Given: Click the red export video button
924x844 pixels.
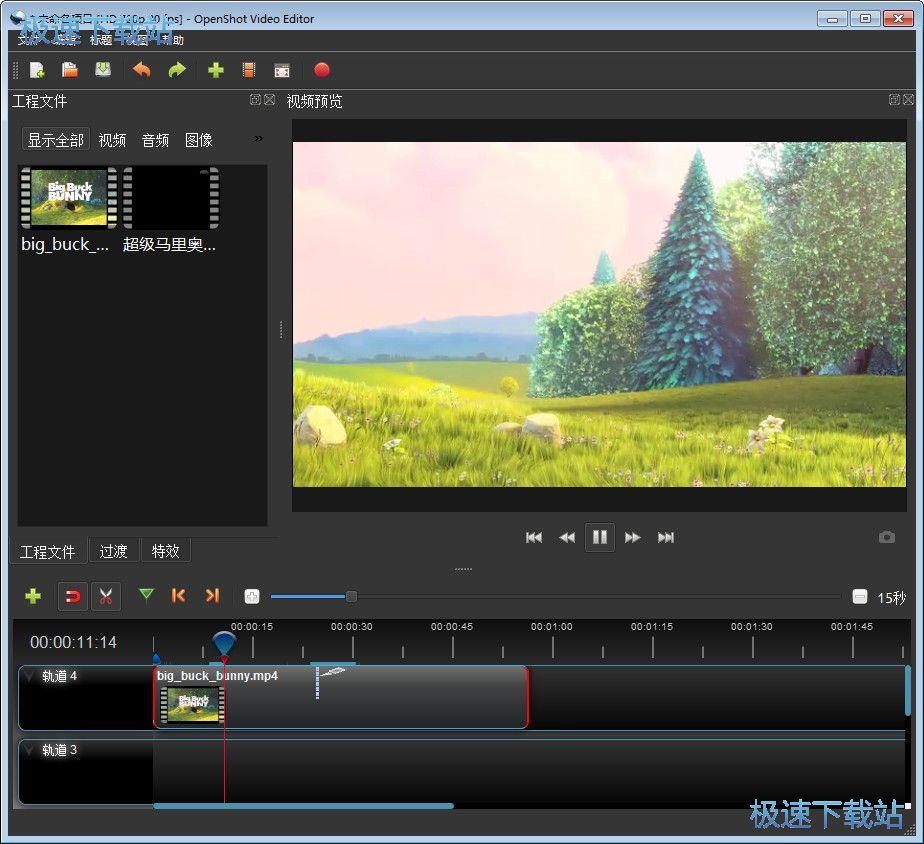Looking at the screenshot, I should pos(322,70).
